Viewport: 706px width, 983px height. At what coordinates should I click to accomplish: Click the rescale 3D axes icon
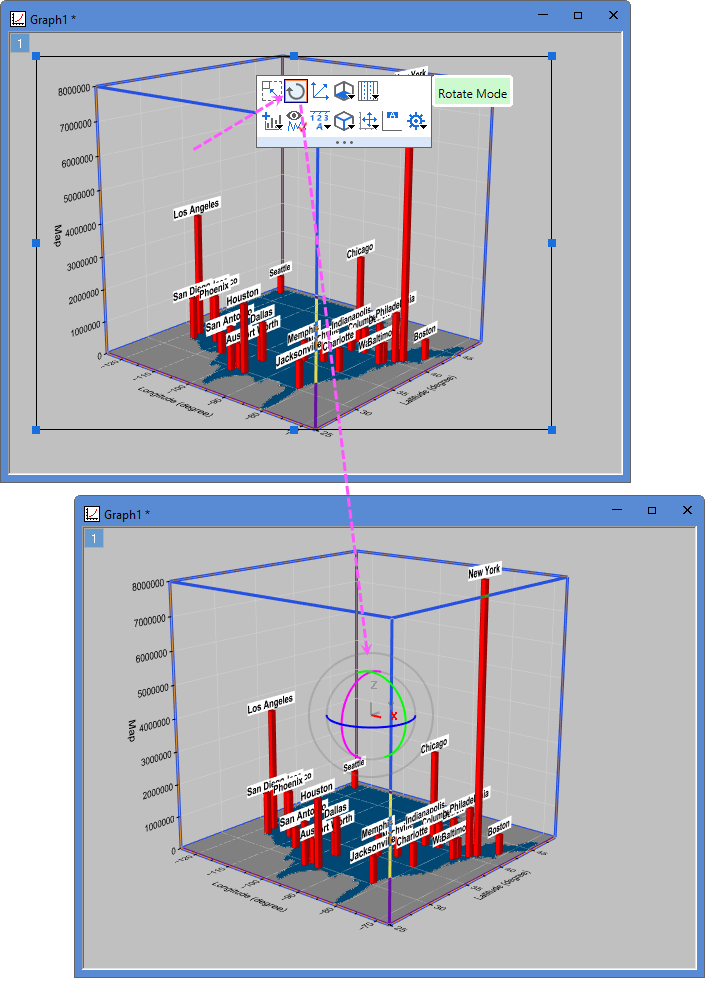coord(320,92)
